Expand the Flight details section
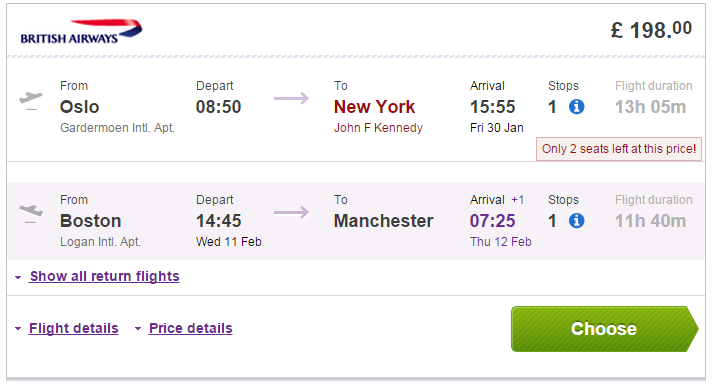Image resolution: width=715 pixels, height=386 pixels. tap(73, 328)
